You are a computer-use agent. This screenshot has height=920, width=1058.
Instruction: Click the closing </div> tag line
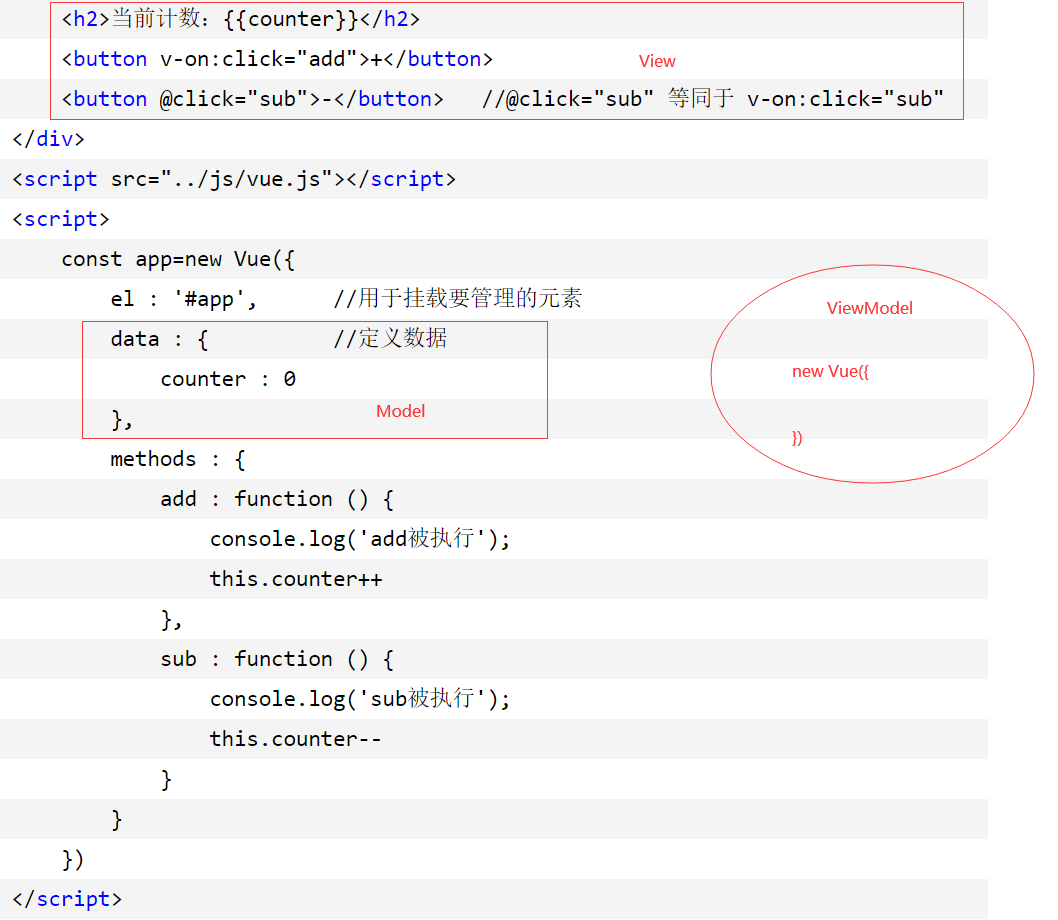tap(49, 138)
